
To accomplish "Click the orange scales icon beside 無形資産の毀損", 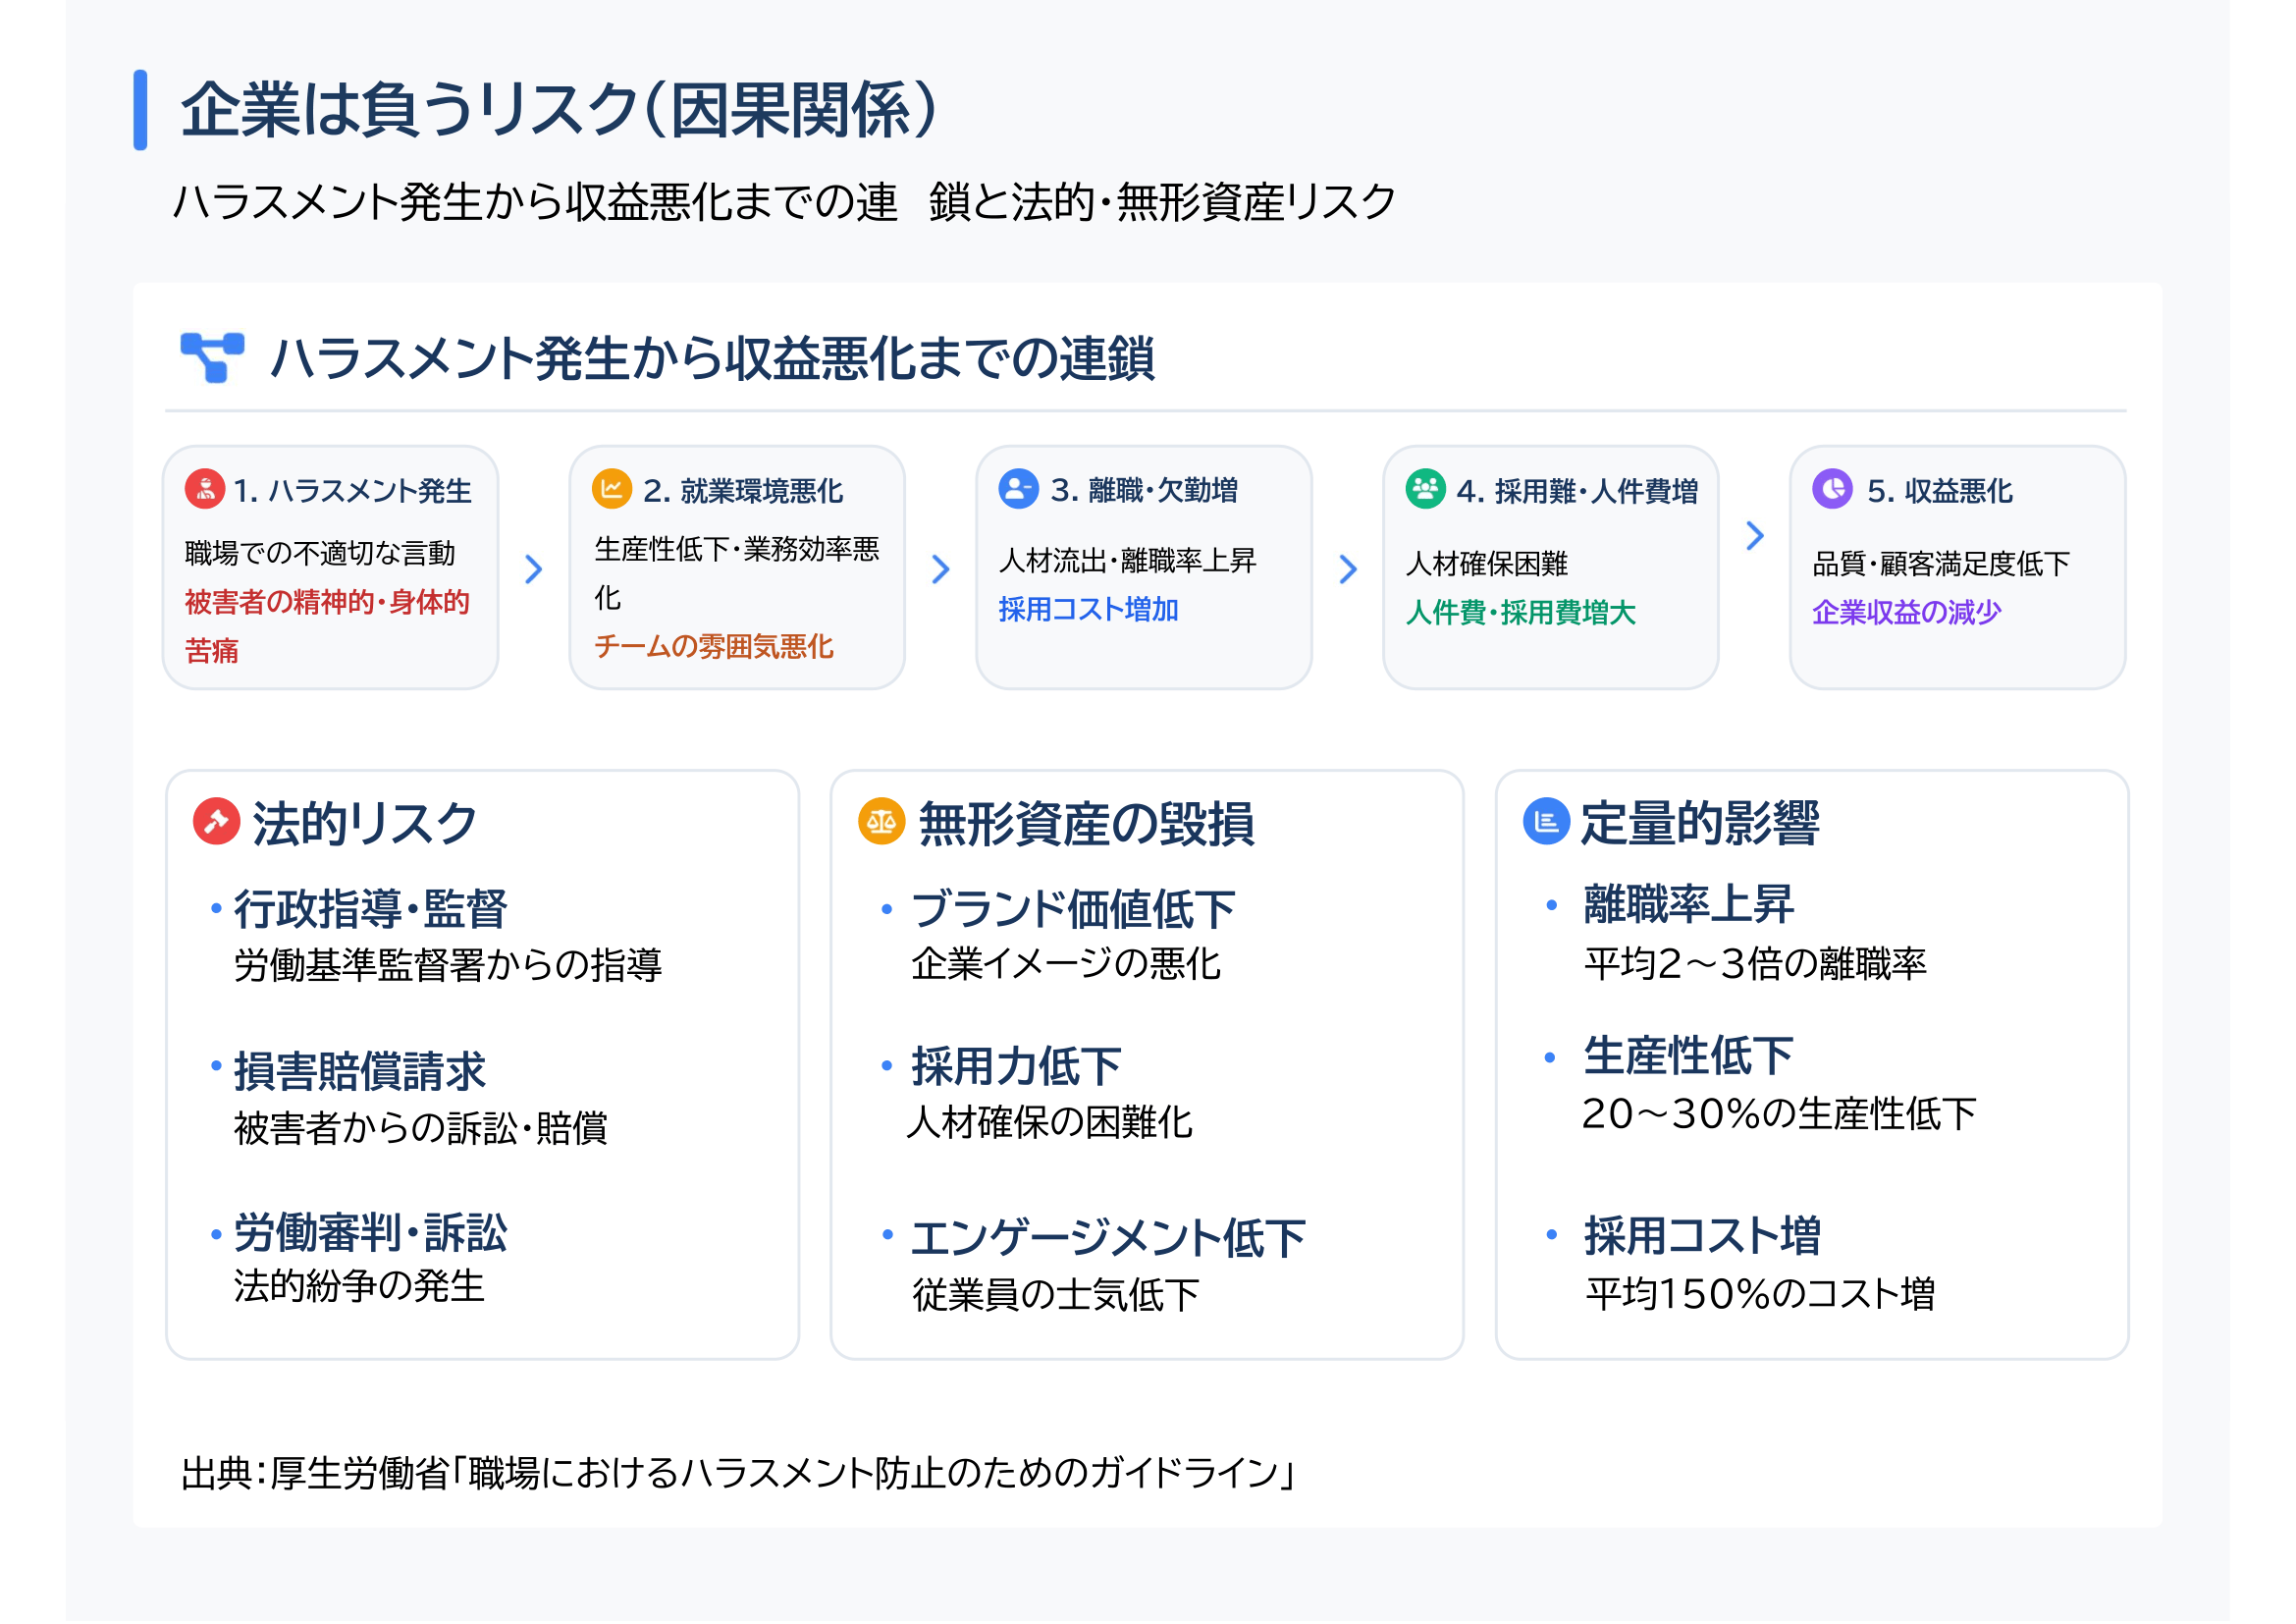I will 882,823.
